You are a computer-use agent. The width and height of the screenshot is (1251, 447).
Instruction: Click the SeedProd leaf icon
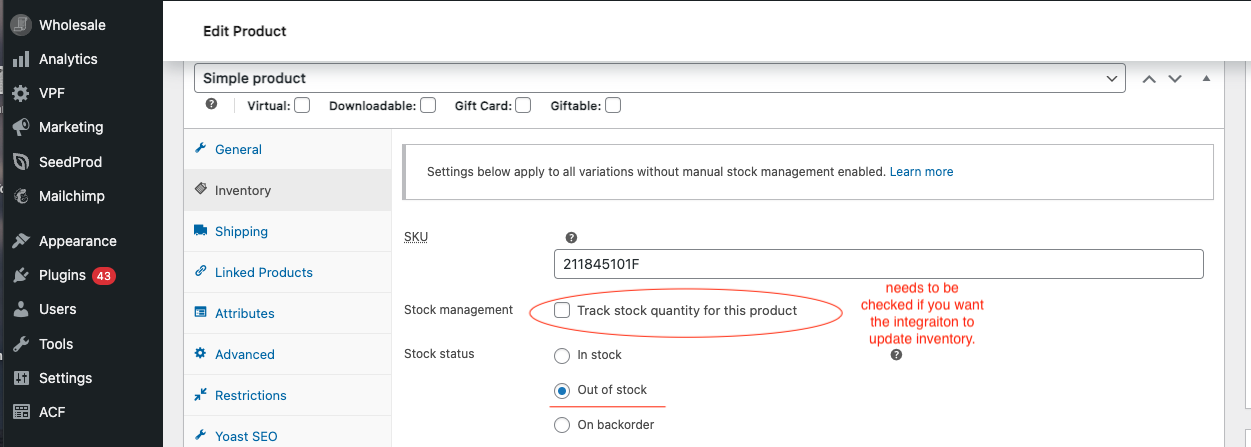[x=21, y=162]
